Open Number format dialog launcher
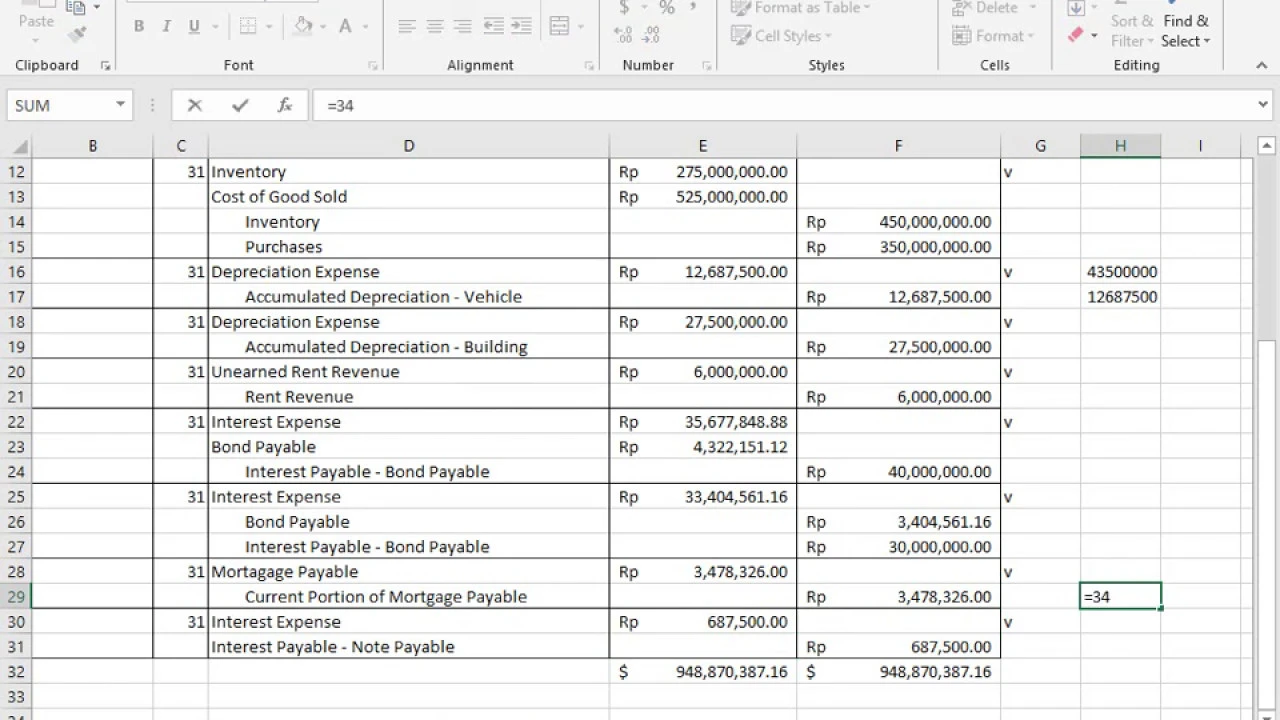Screen dimensions: 1280x720 pos(706,65)
